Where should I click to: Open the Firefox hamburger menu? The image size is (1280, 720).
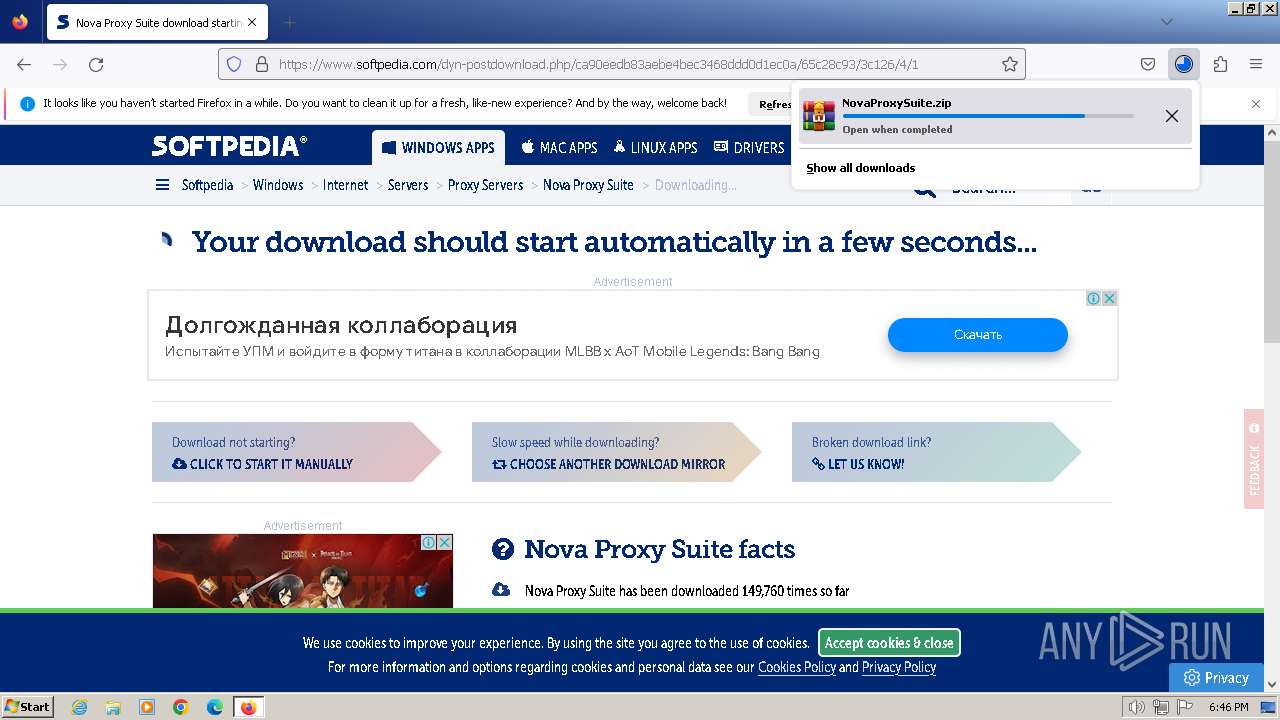[x=1256, y=64]
